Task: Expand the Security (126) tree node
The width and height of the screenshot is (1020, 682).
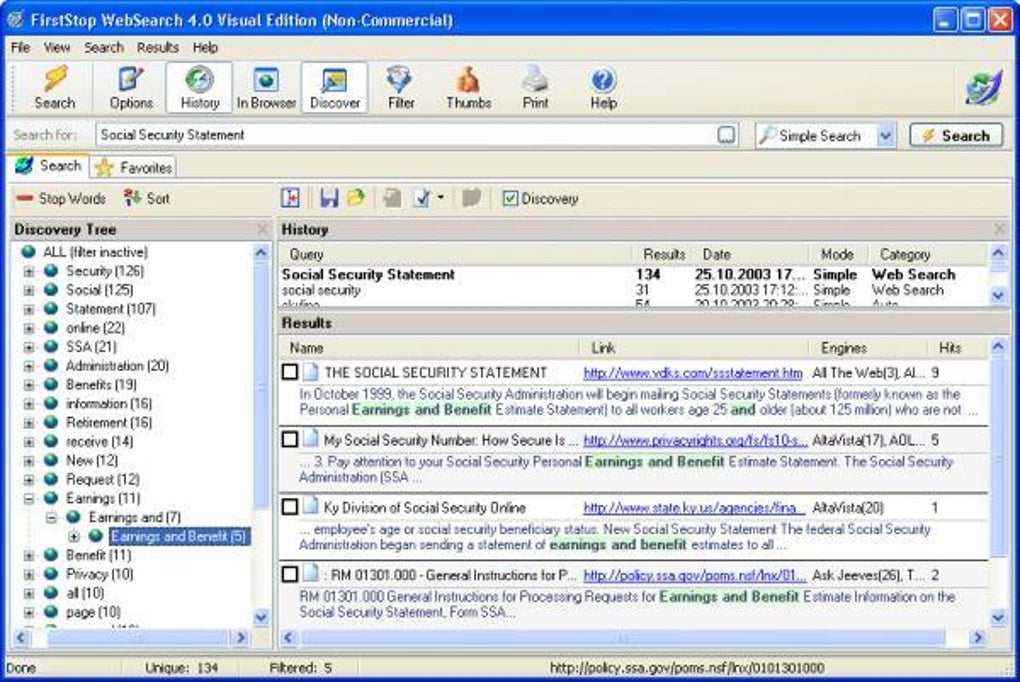Action: 29,271
